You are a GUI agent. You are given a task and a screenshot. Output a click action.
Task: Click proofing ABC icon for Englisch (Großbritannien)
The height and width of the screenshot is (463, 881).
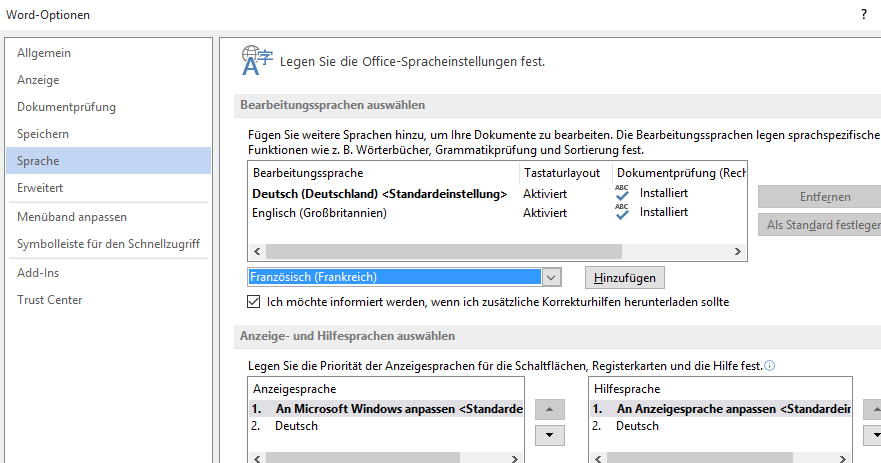point(622,212)
